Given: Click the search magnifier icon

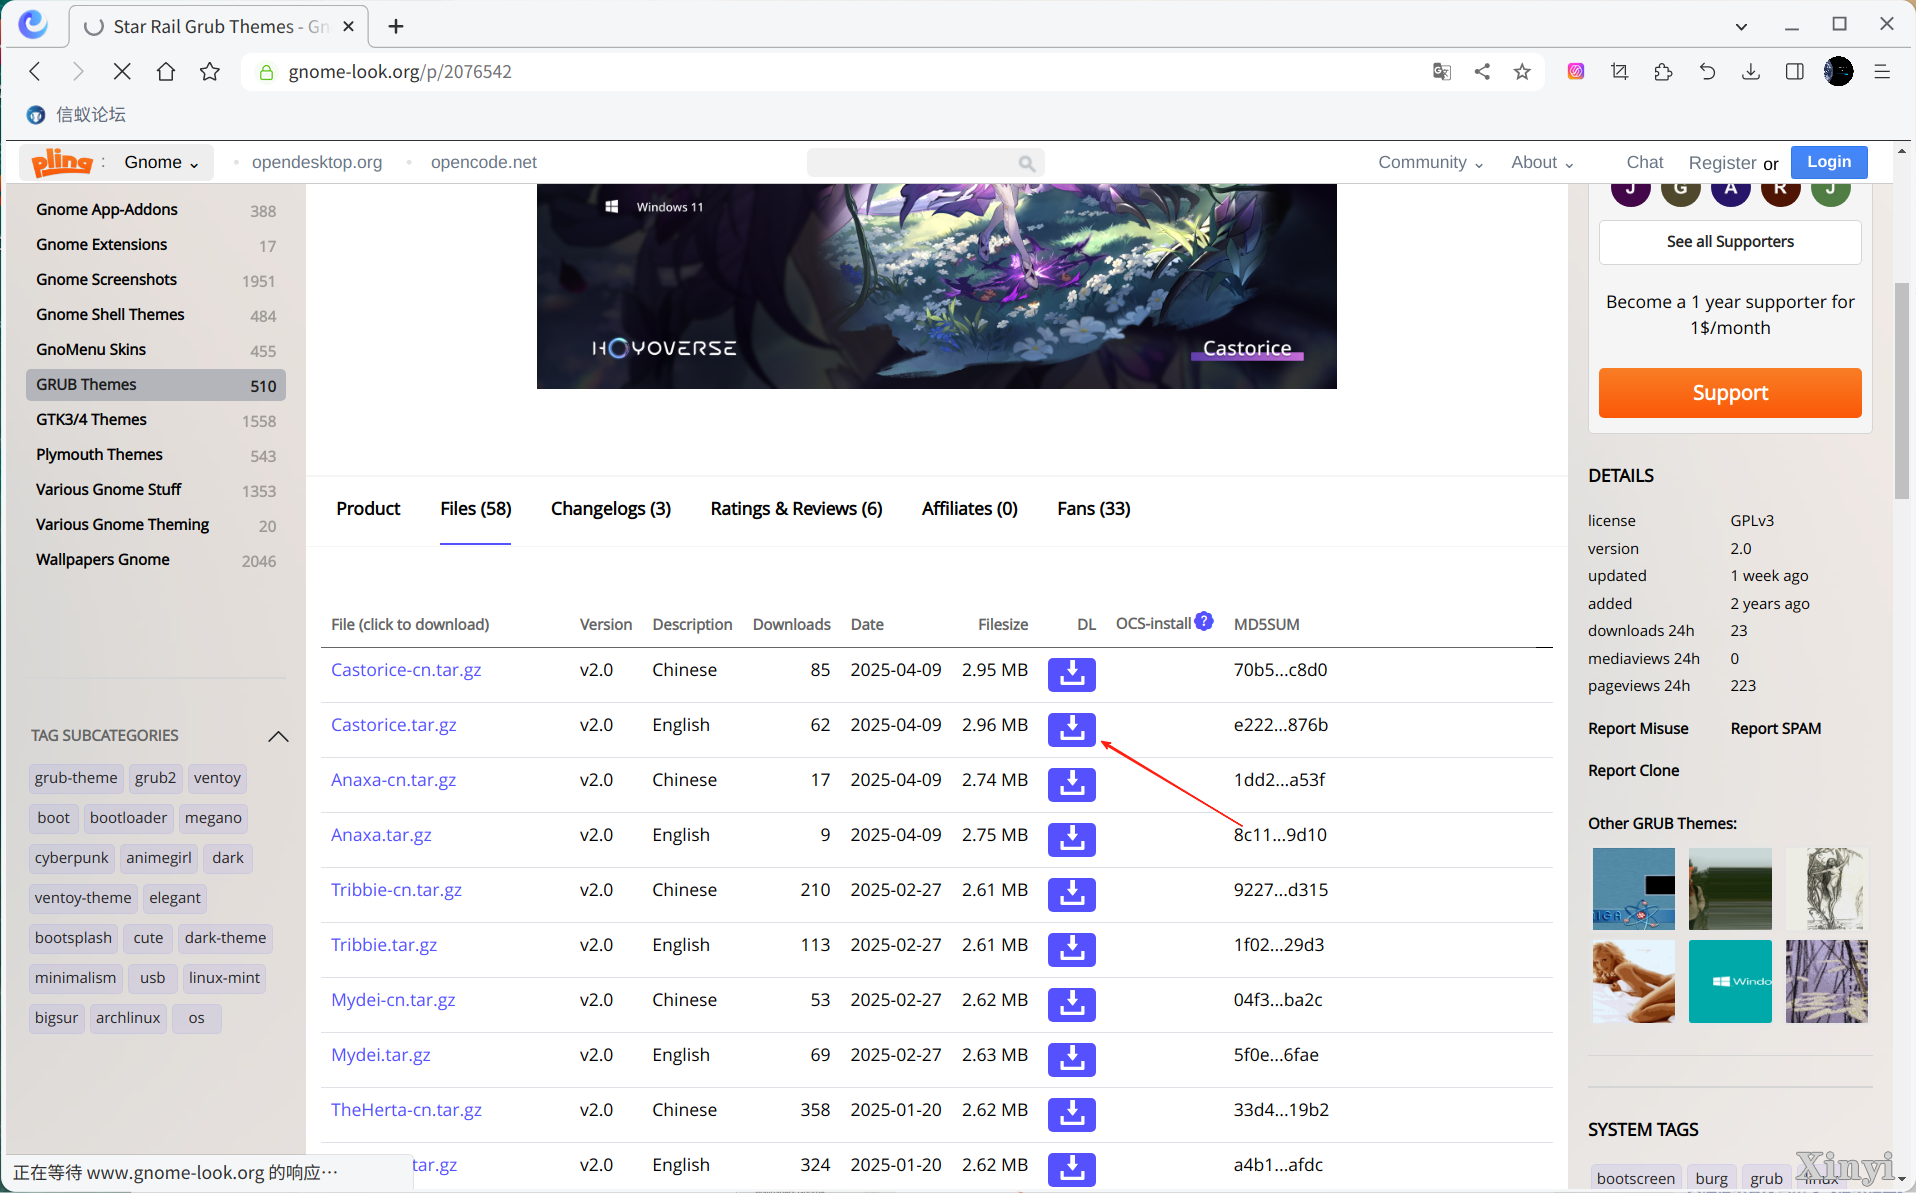Looking at the screenshot, I should 1026,163.
